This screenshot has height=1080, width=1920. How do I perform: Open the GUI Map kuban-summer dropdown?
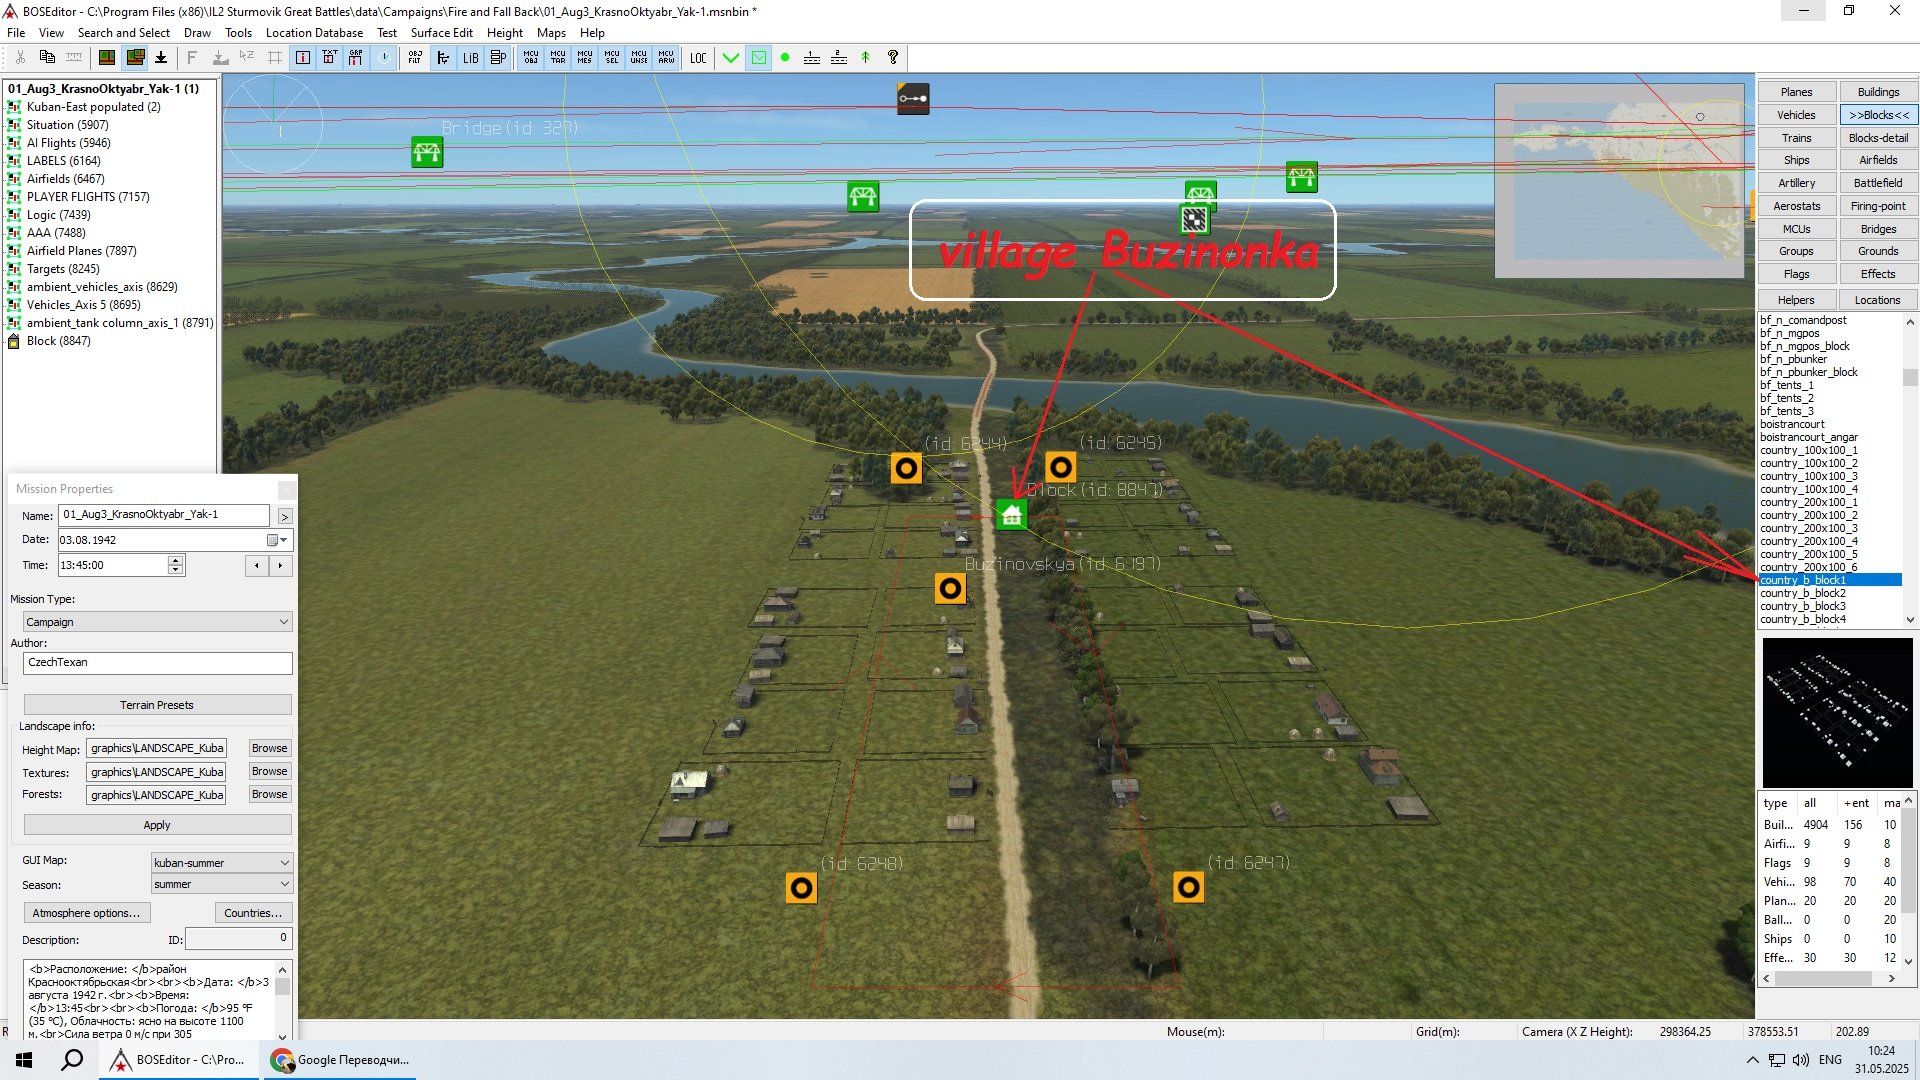tap(221, 863)
